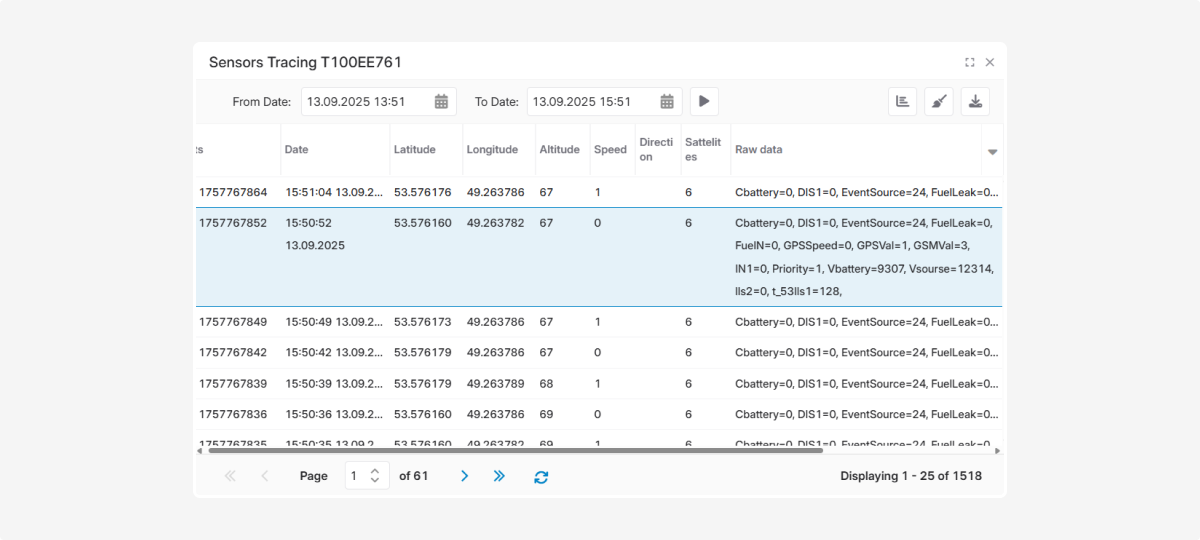The width and height of the screenshot is (1200, 540).
Task: Sort by the Latitude column header
Action: coord(414,150)
